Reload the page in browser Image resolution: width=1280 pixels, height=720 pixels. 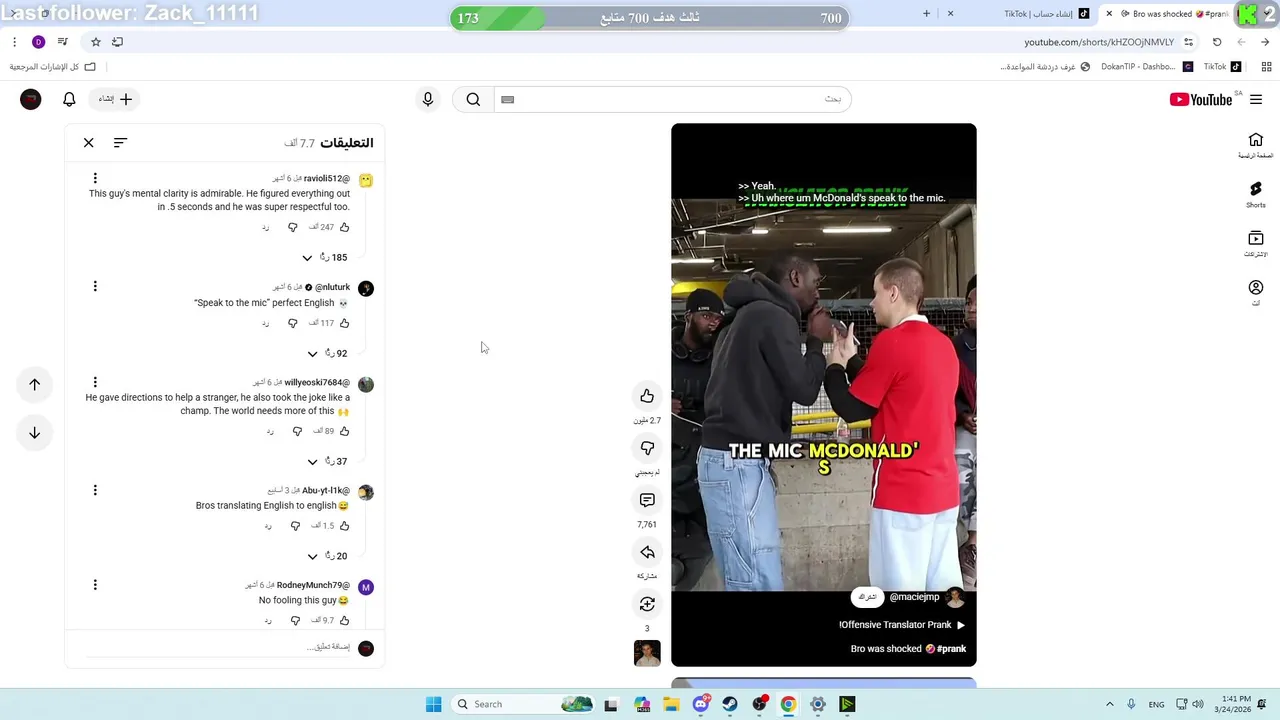point(1217,42)
